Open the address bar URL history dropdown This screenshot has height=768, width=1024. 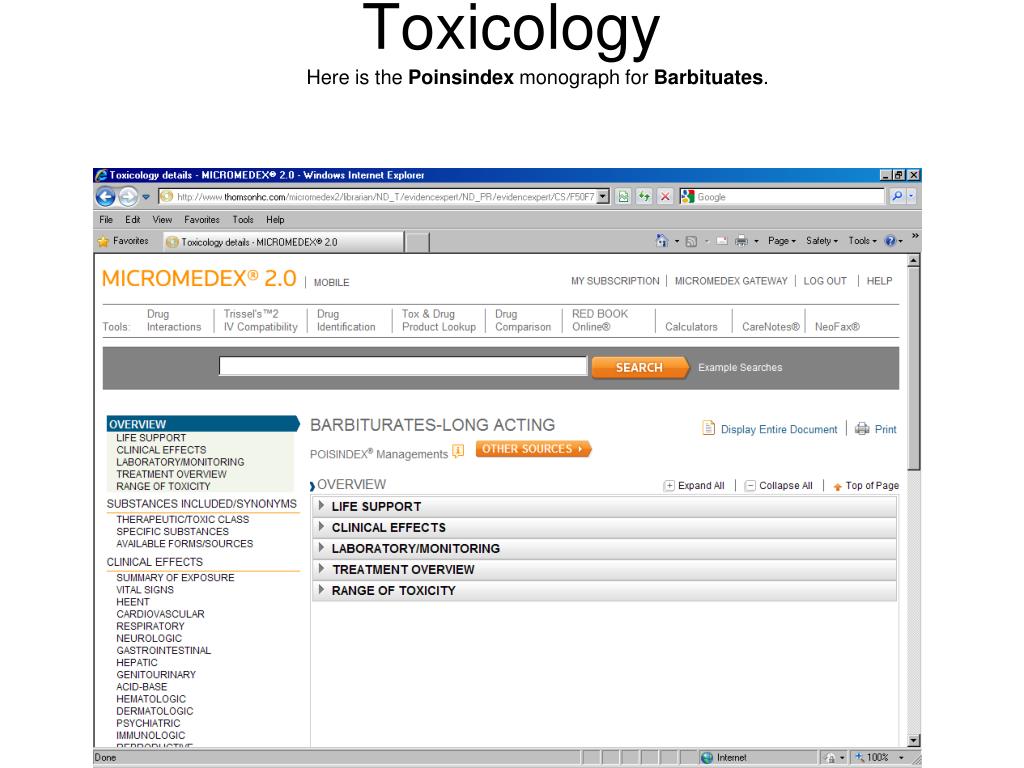pyautogui.click(x=603, y=197)
